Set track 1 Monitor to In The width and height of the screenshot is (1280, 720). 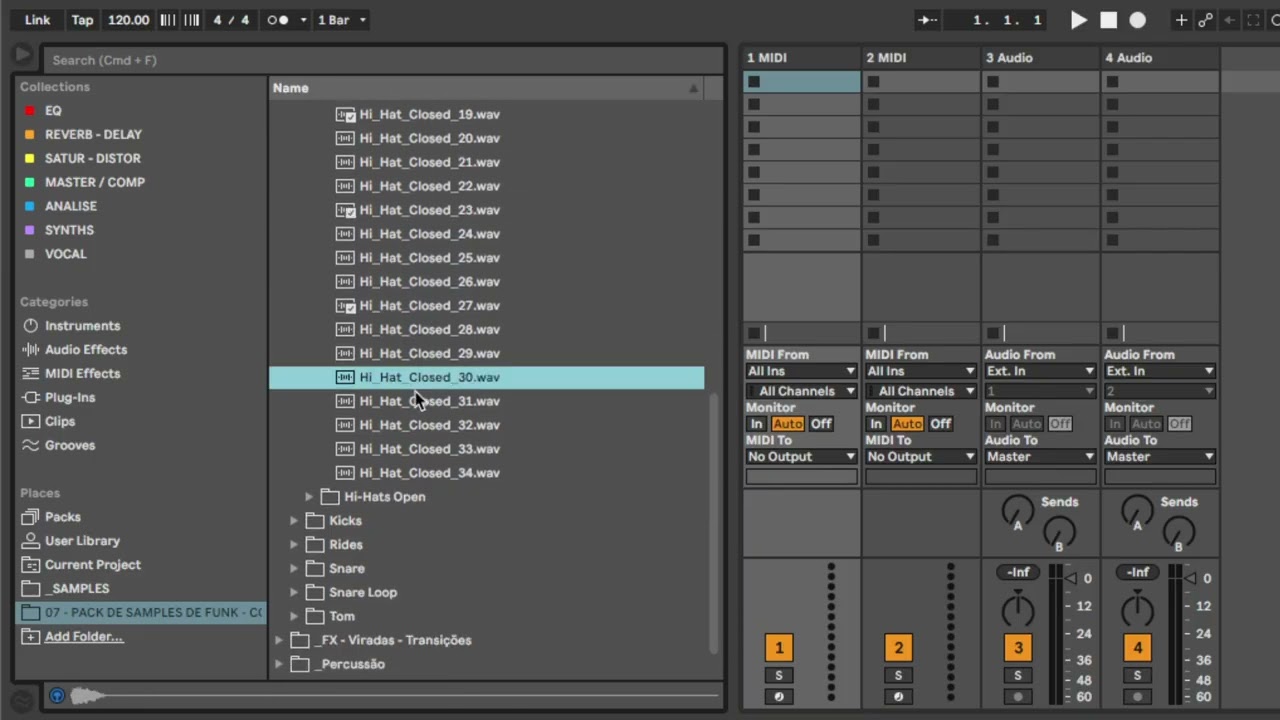pyautogui.click(x=757, y=424)
